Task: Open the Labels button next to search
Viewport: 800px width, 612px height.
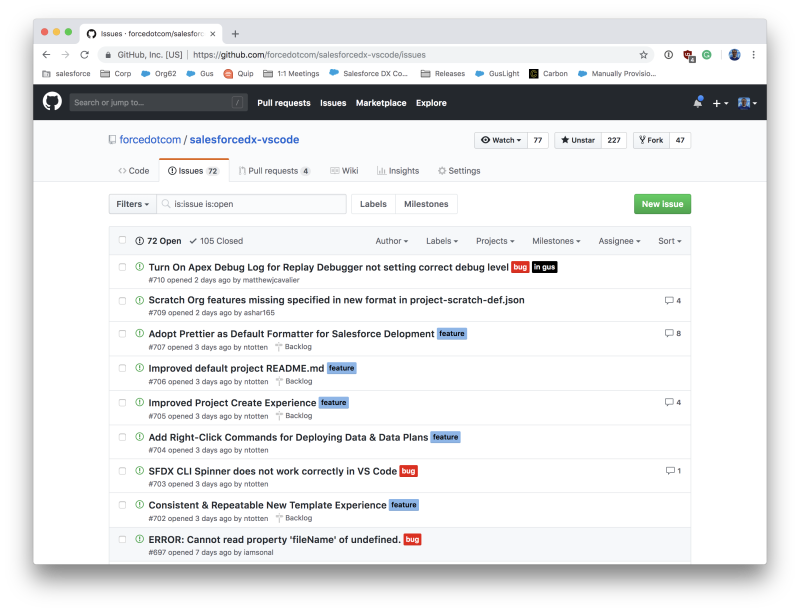Action: [x=373, y=203]
